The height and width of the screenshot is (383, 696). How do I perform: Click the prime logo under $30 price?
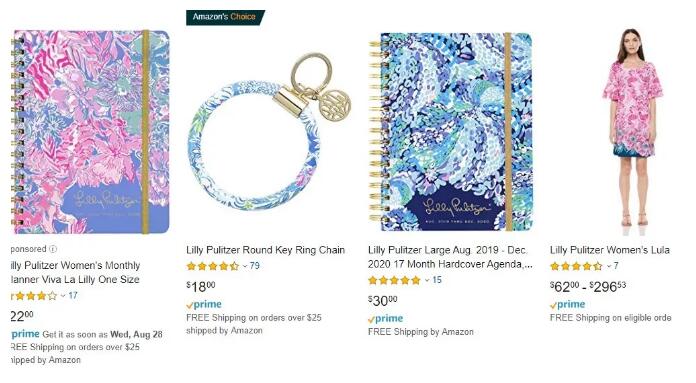385,319
